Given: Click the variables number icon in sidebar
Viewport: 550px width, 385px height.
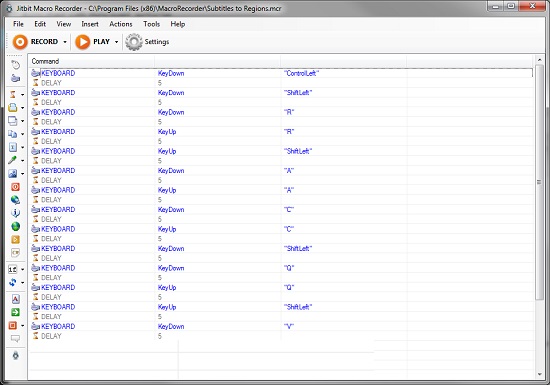Looking at the screenshot, I should tap(13, 269).
